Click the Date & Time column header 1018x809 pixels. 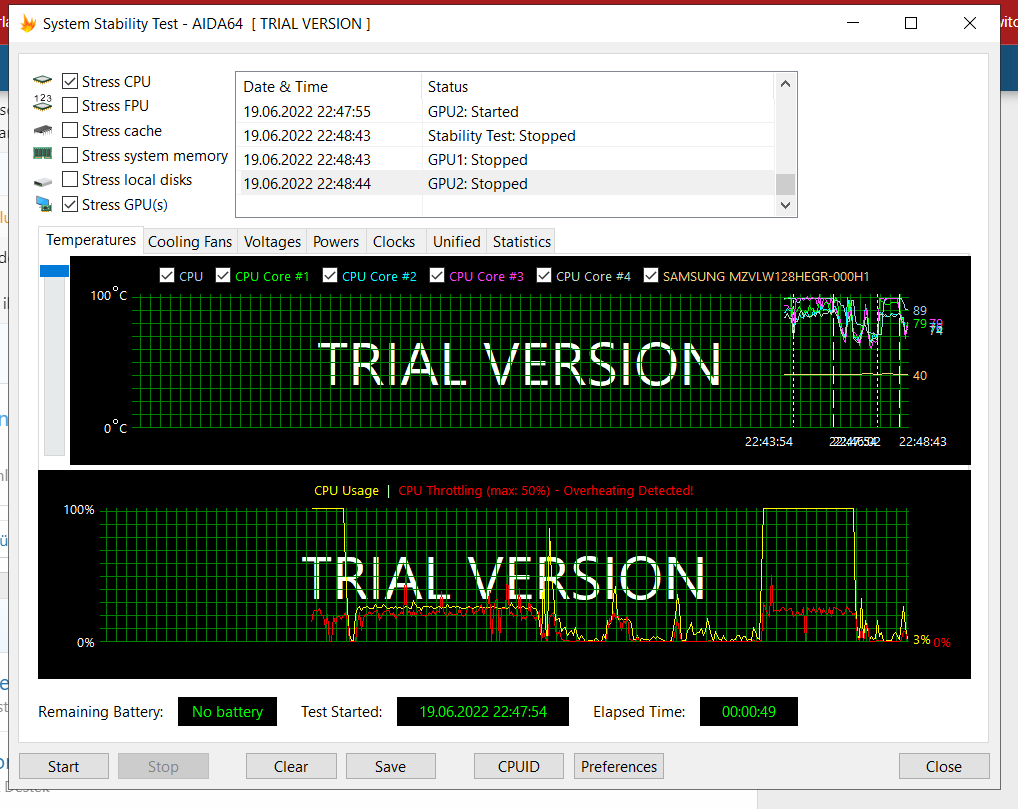pos(329,86)
